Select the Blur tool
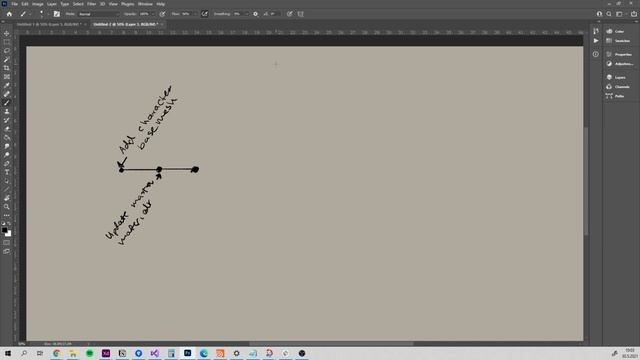The image size is (640, 360). (7, 146)
